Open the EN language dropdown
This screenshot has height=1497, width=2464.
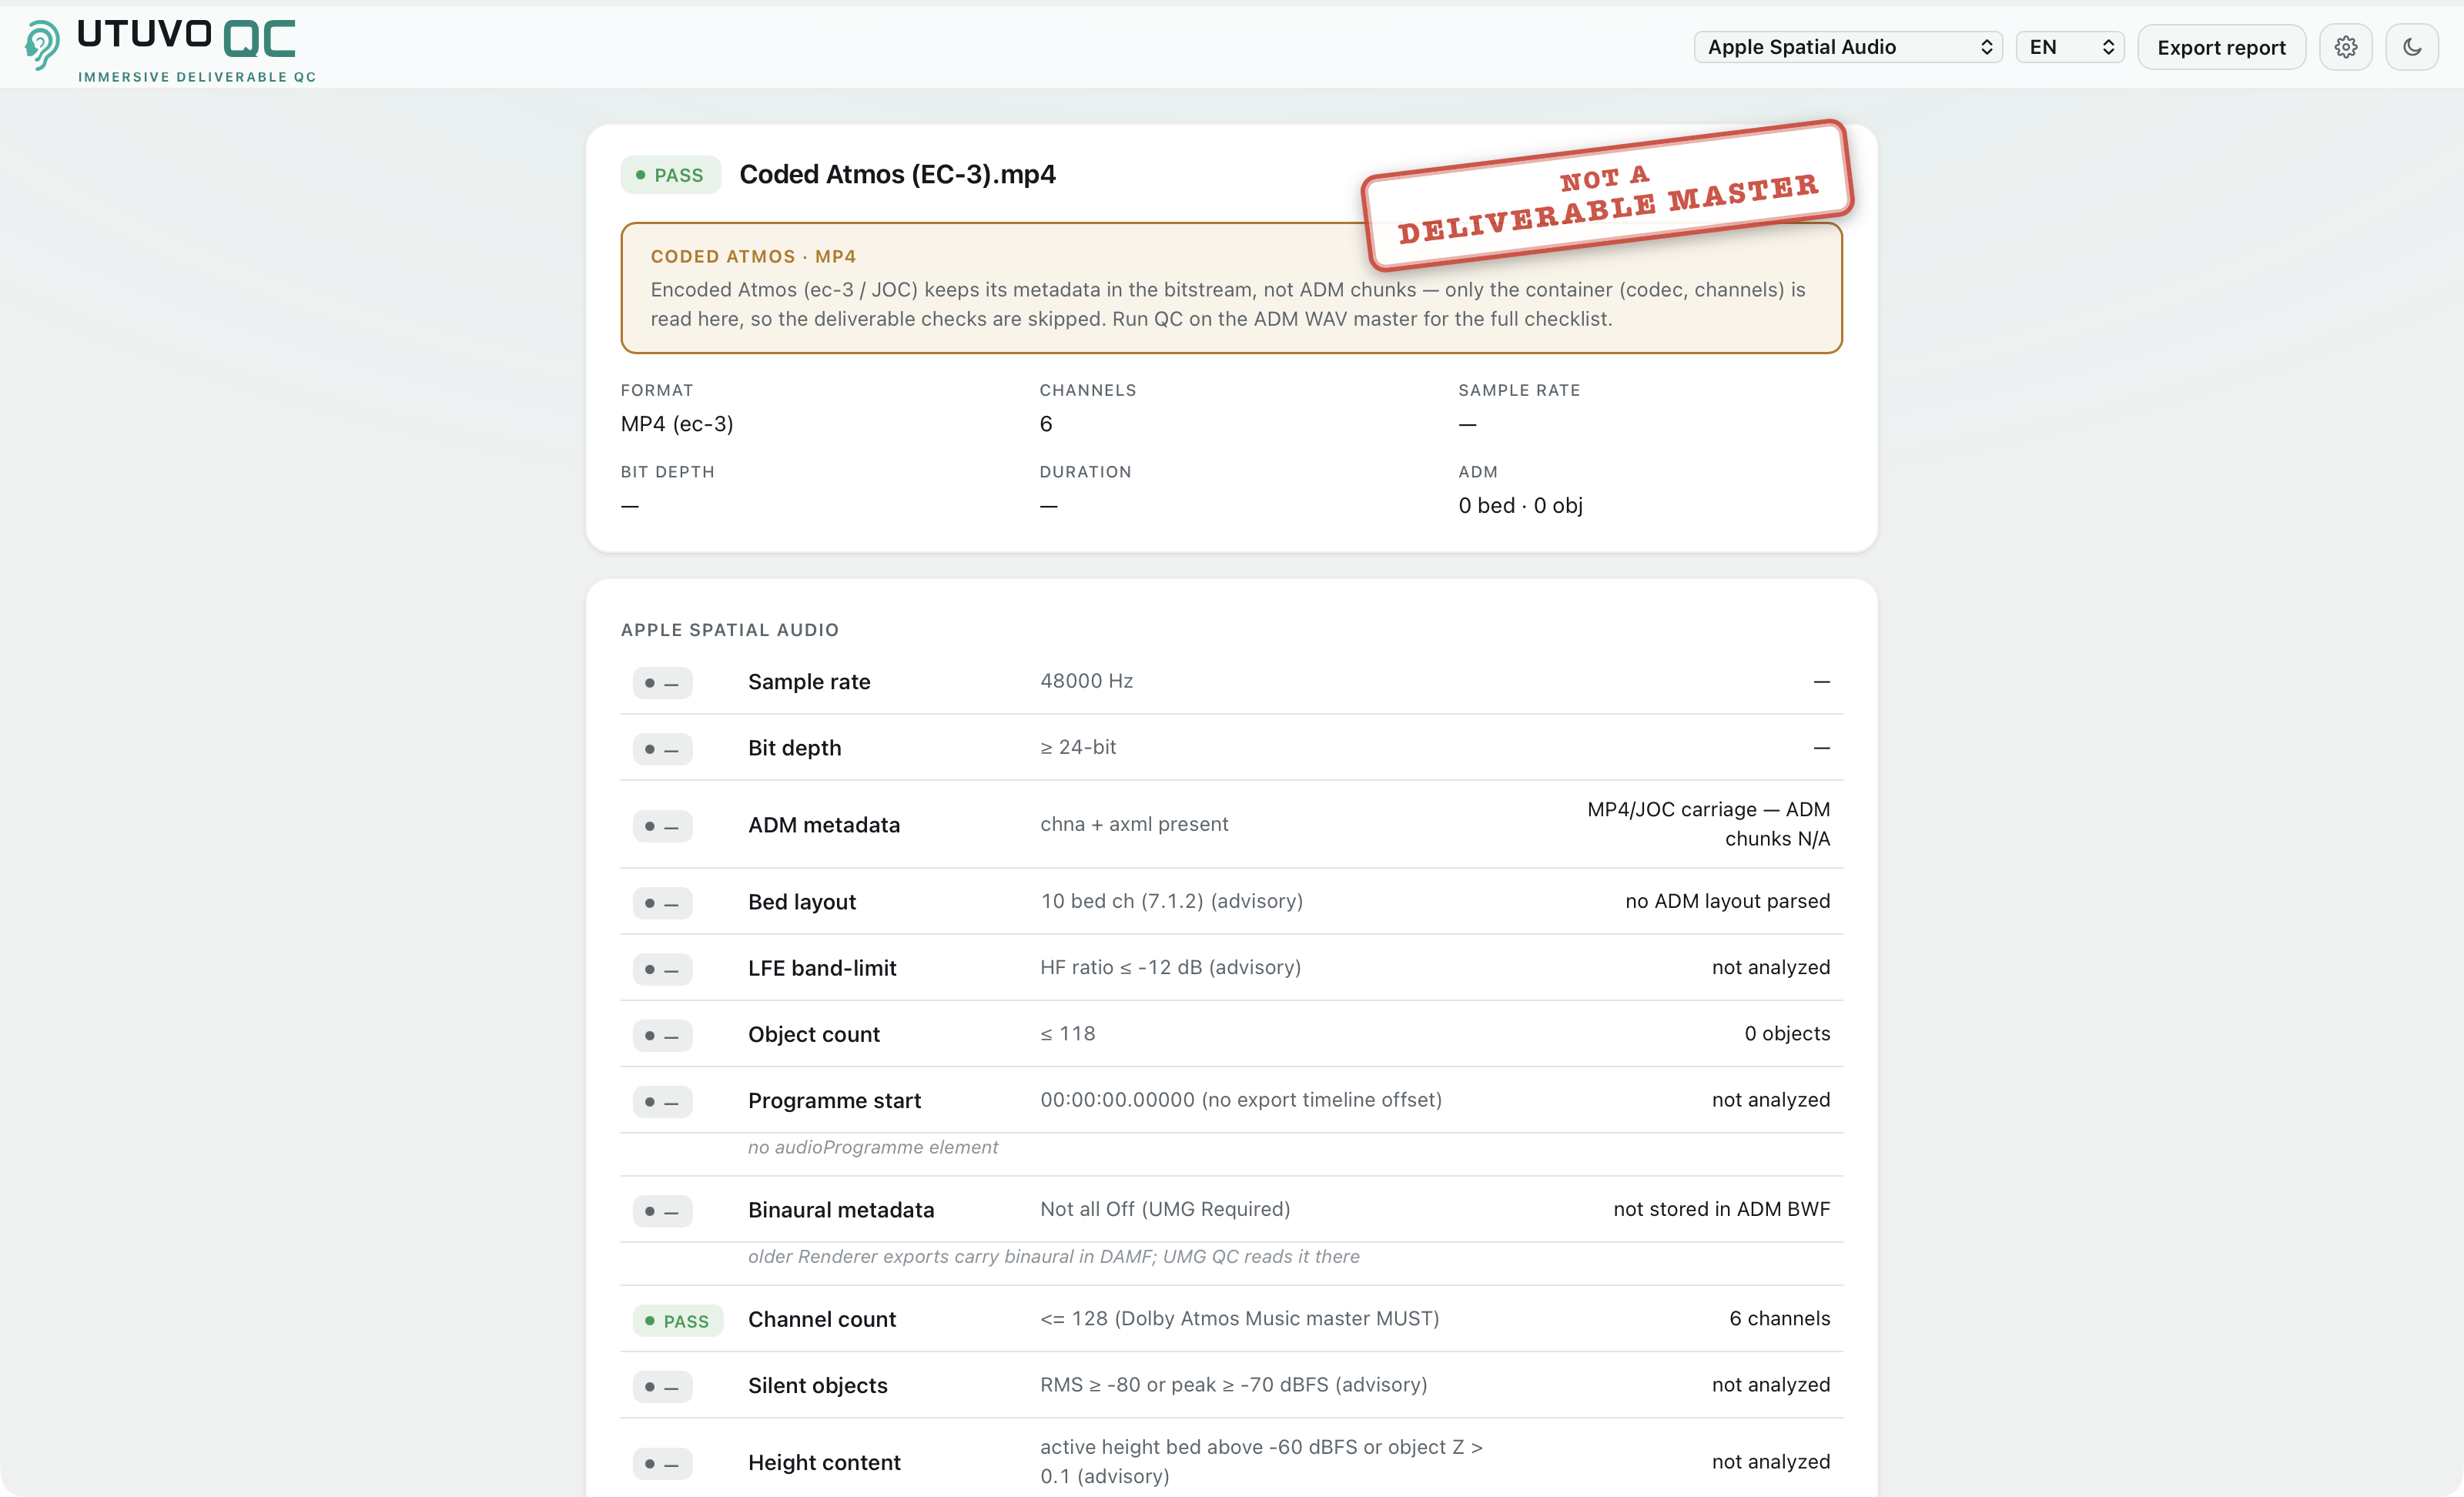click(x=2069, y=47)
